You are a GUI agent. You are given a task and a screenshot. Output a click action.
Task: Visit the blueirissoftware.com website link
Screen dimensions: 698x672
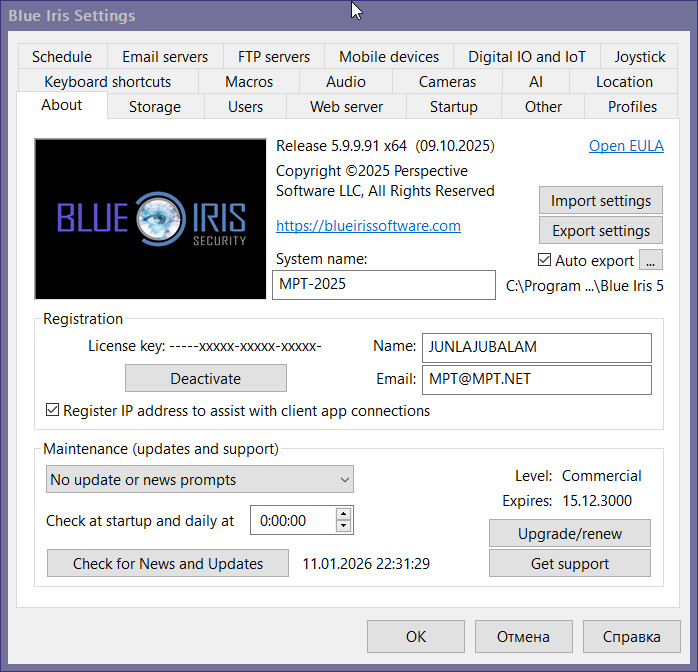368,226
